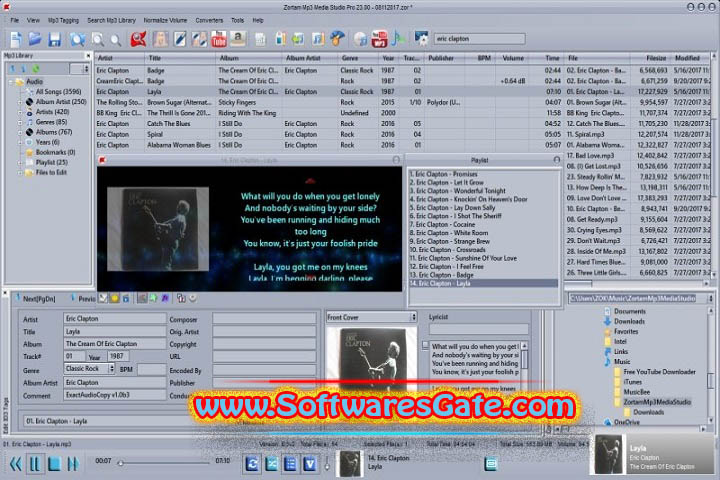
Task: Click the yellow circle icon in tag editor toolbar
Action: (x=114, y=299)
